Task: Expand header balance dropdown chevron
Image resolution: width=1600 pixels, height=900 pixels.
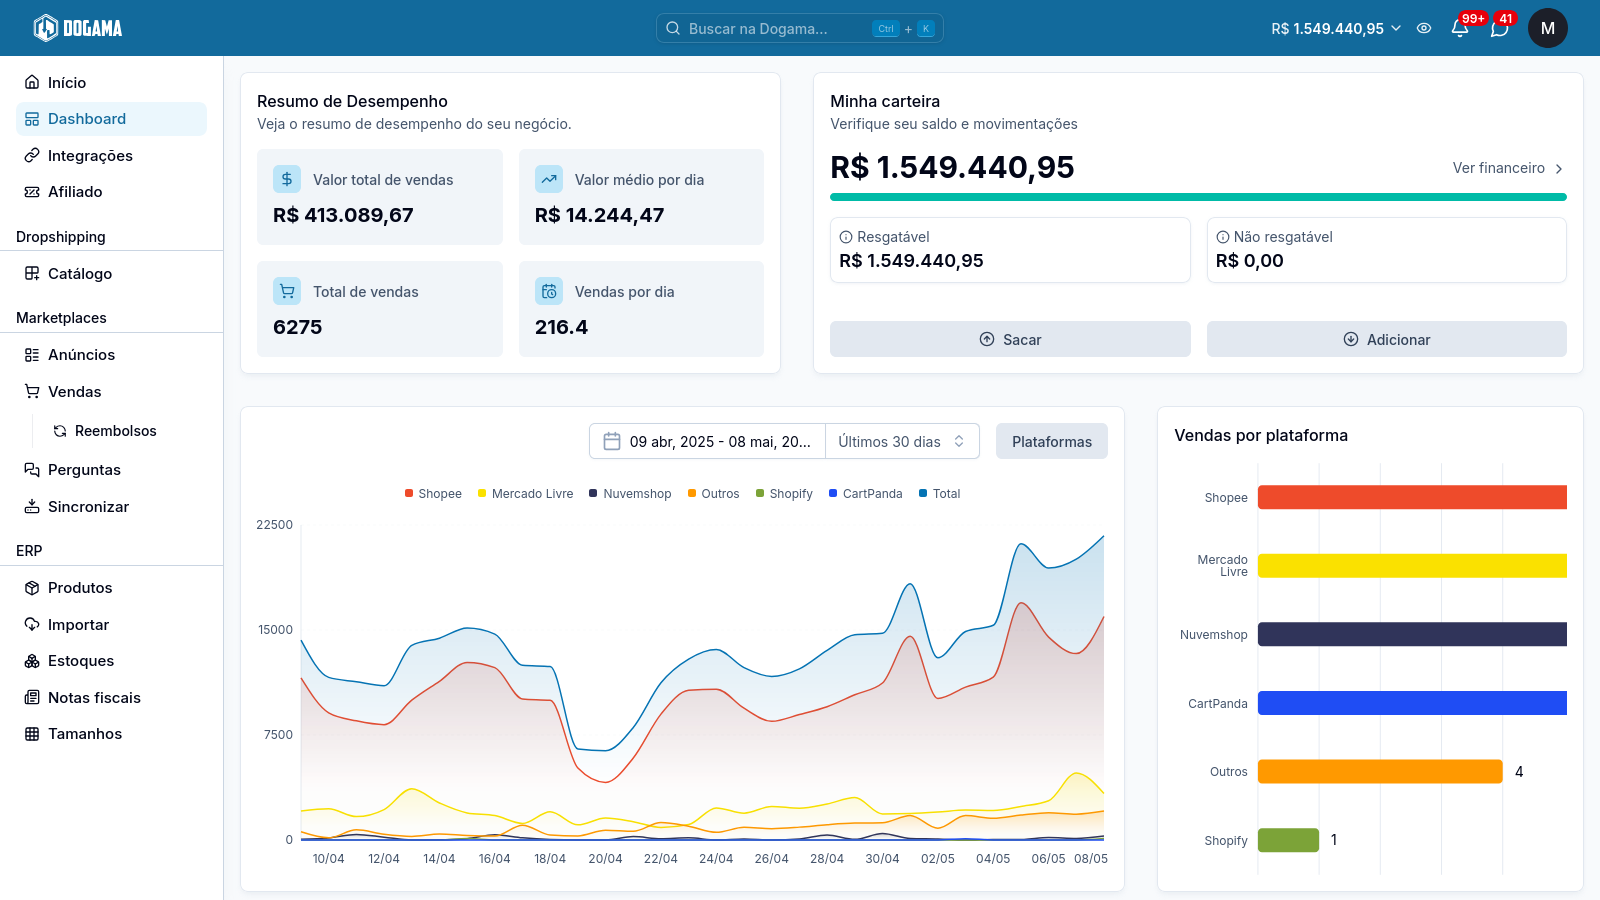Action: coord(1396,28)
